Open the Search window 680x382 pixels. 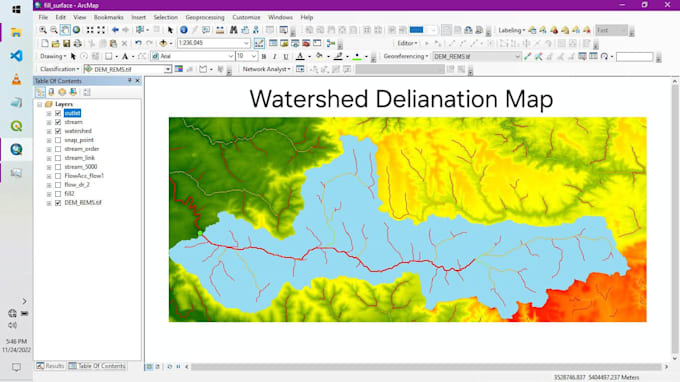[295, 43]
